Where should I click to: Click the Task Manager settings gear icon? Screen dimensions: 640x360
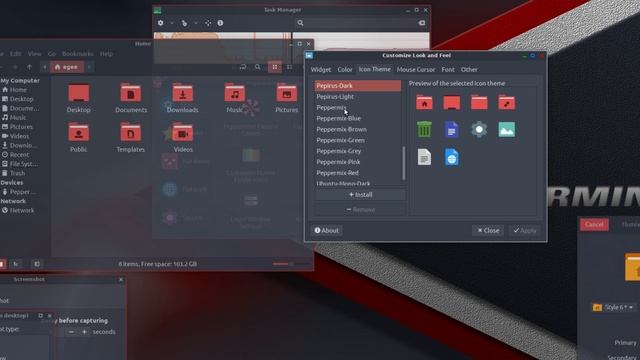pos(161,23)
